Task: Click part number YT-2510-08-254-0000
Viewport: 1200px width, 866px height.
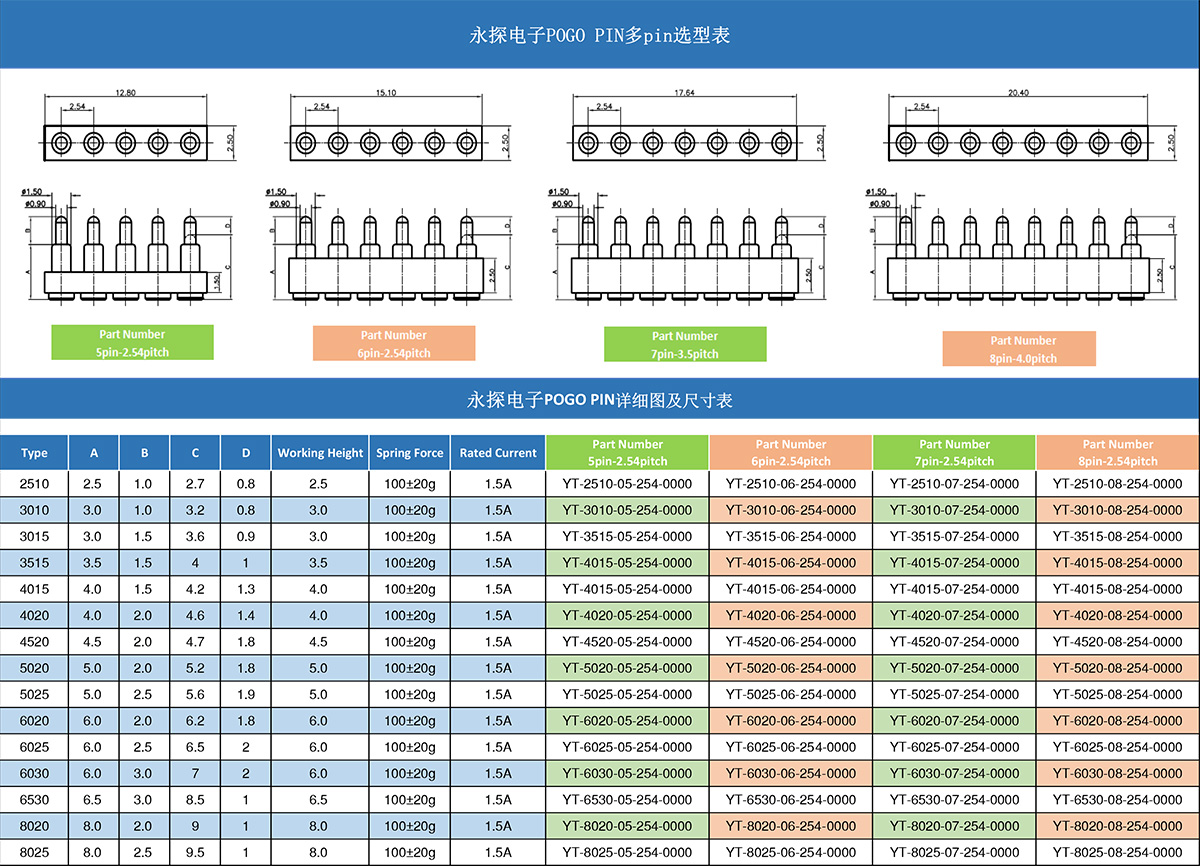Action: pyautogui.click(x=1118, y=483)
